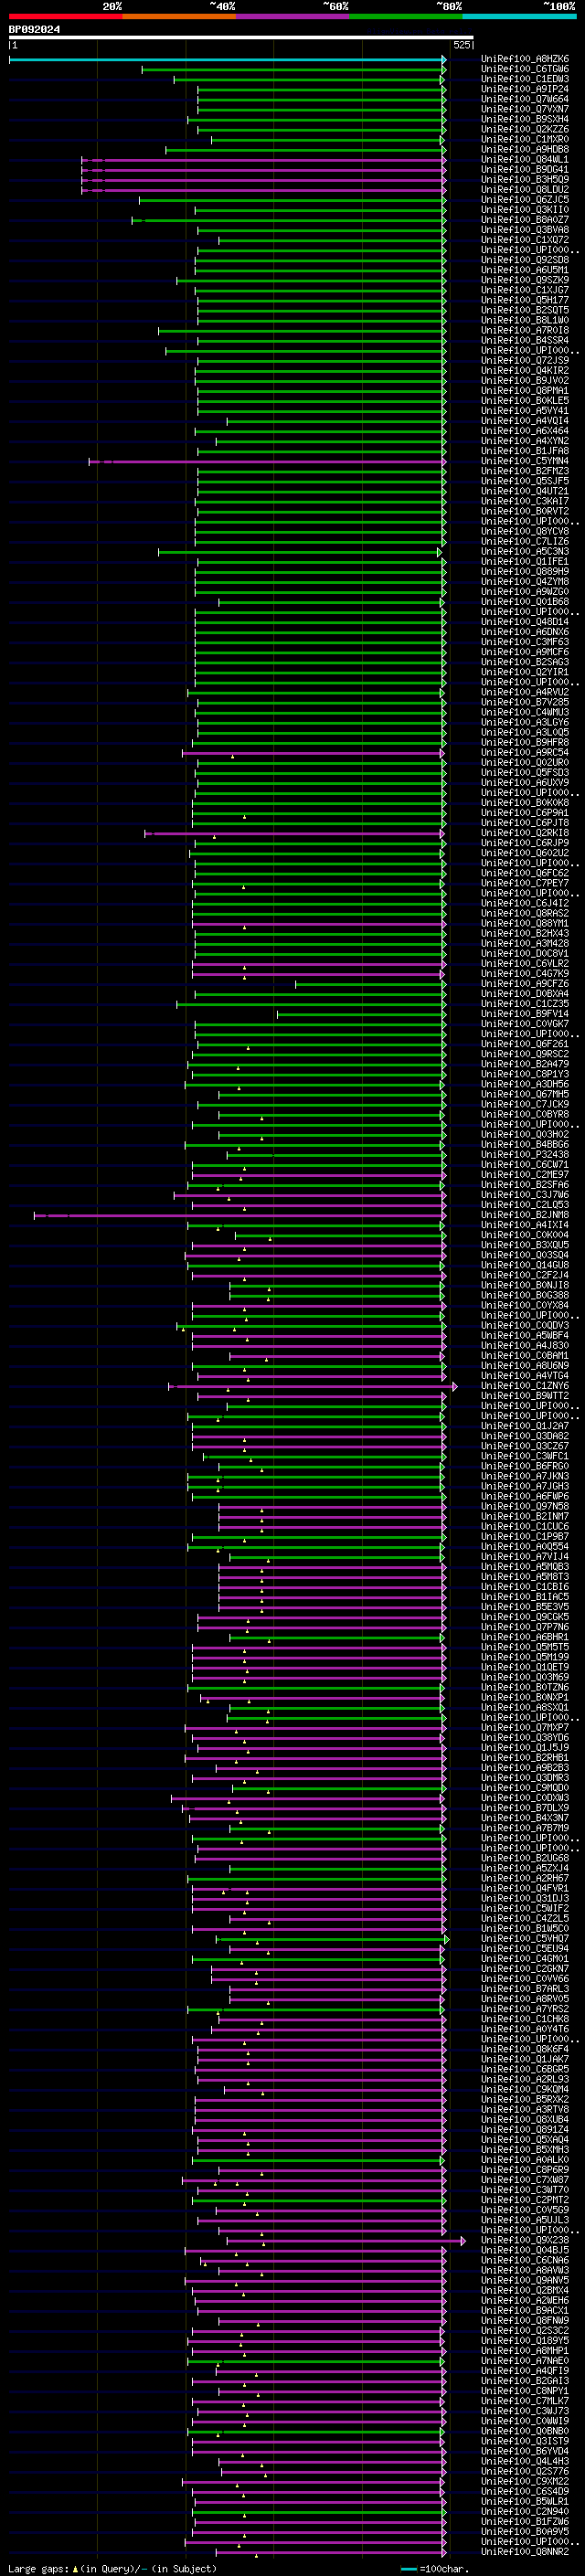
Task: Select the UniRef100_C6P9A1 label
Action: point(525,813)
